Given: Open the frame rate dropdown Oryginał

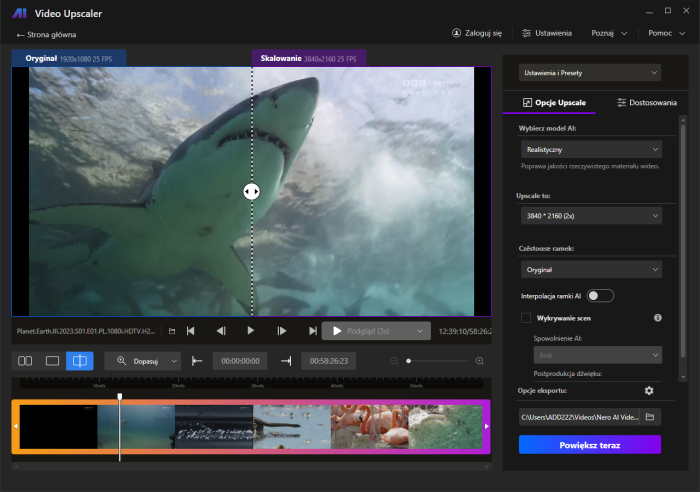Looking at the screenshot, I should point(591,270).
